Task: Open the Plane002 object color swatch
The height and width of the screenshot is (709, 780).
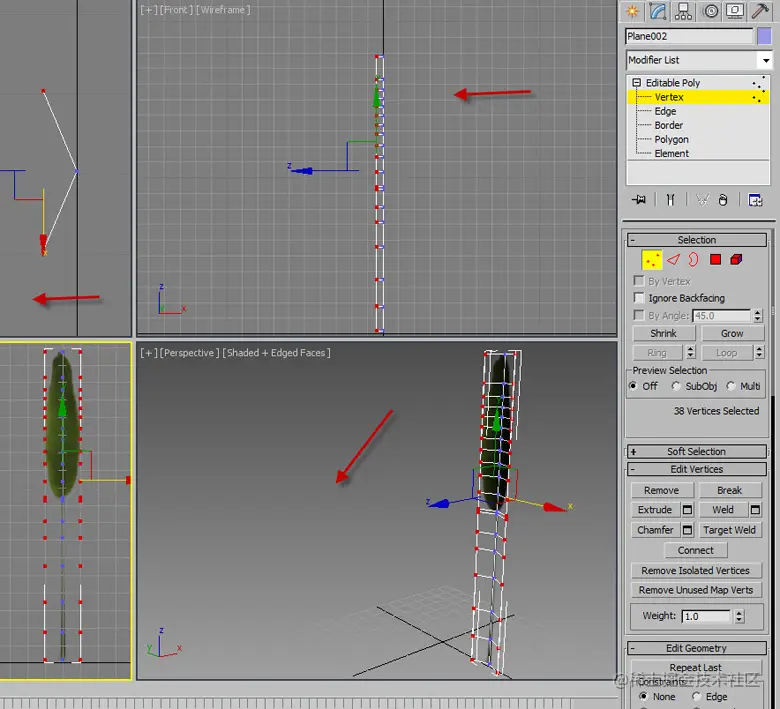Action: [x=765, y=36]
